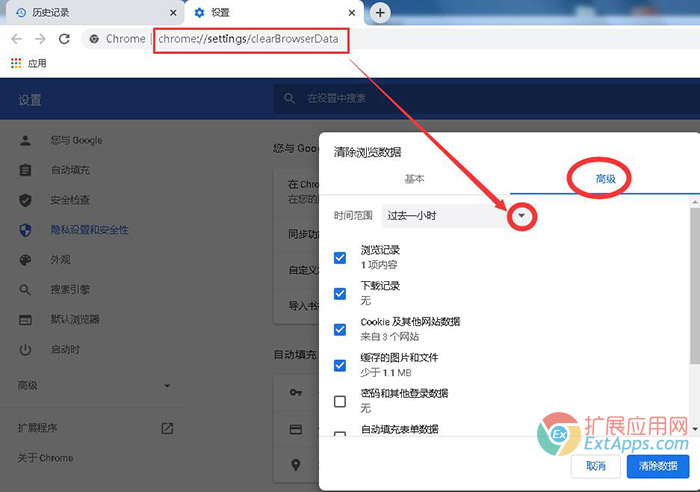Go back using the browser back arrow
The image size is (700, 492).
(x=17, y=39)
